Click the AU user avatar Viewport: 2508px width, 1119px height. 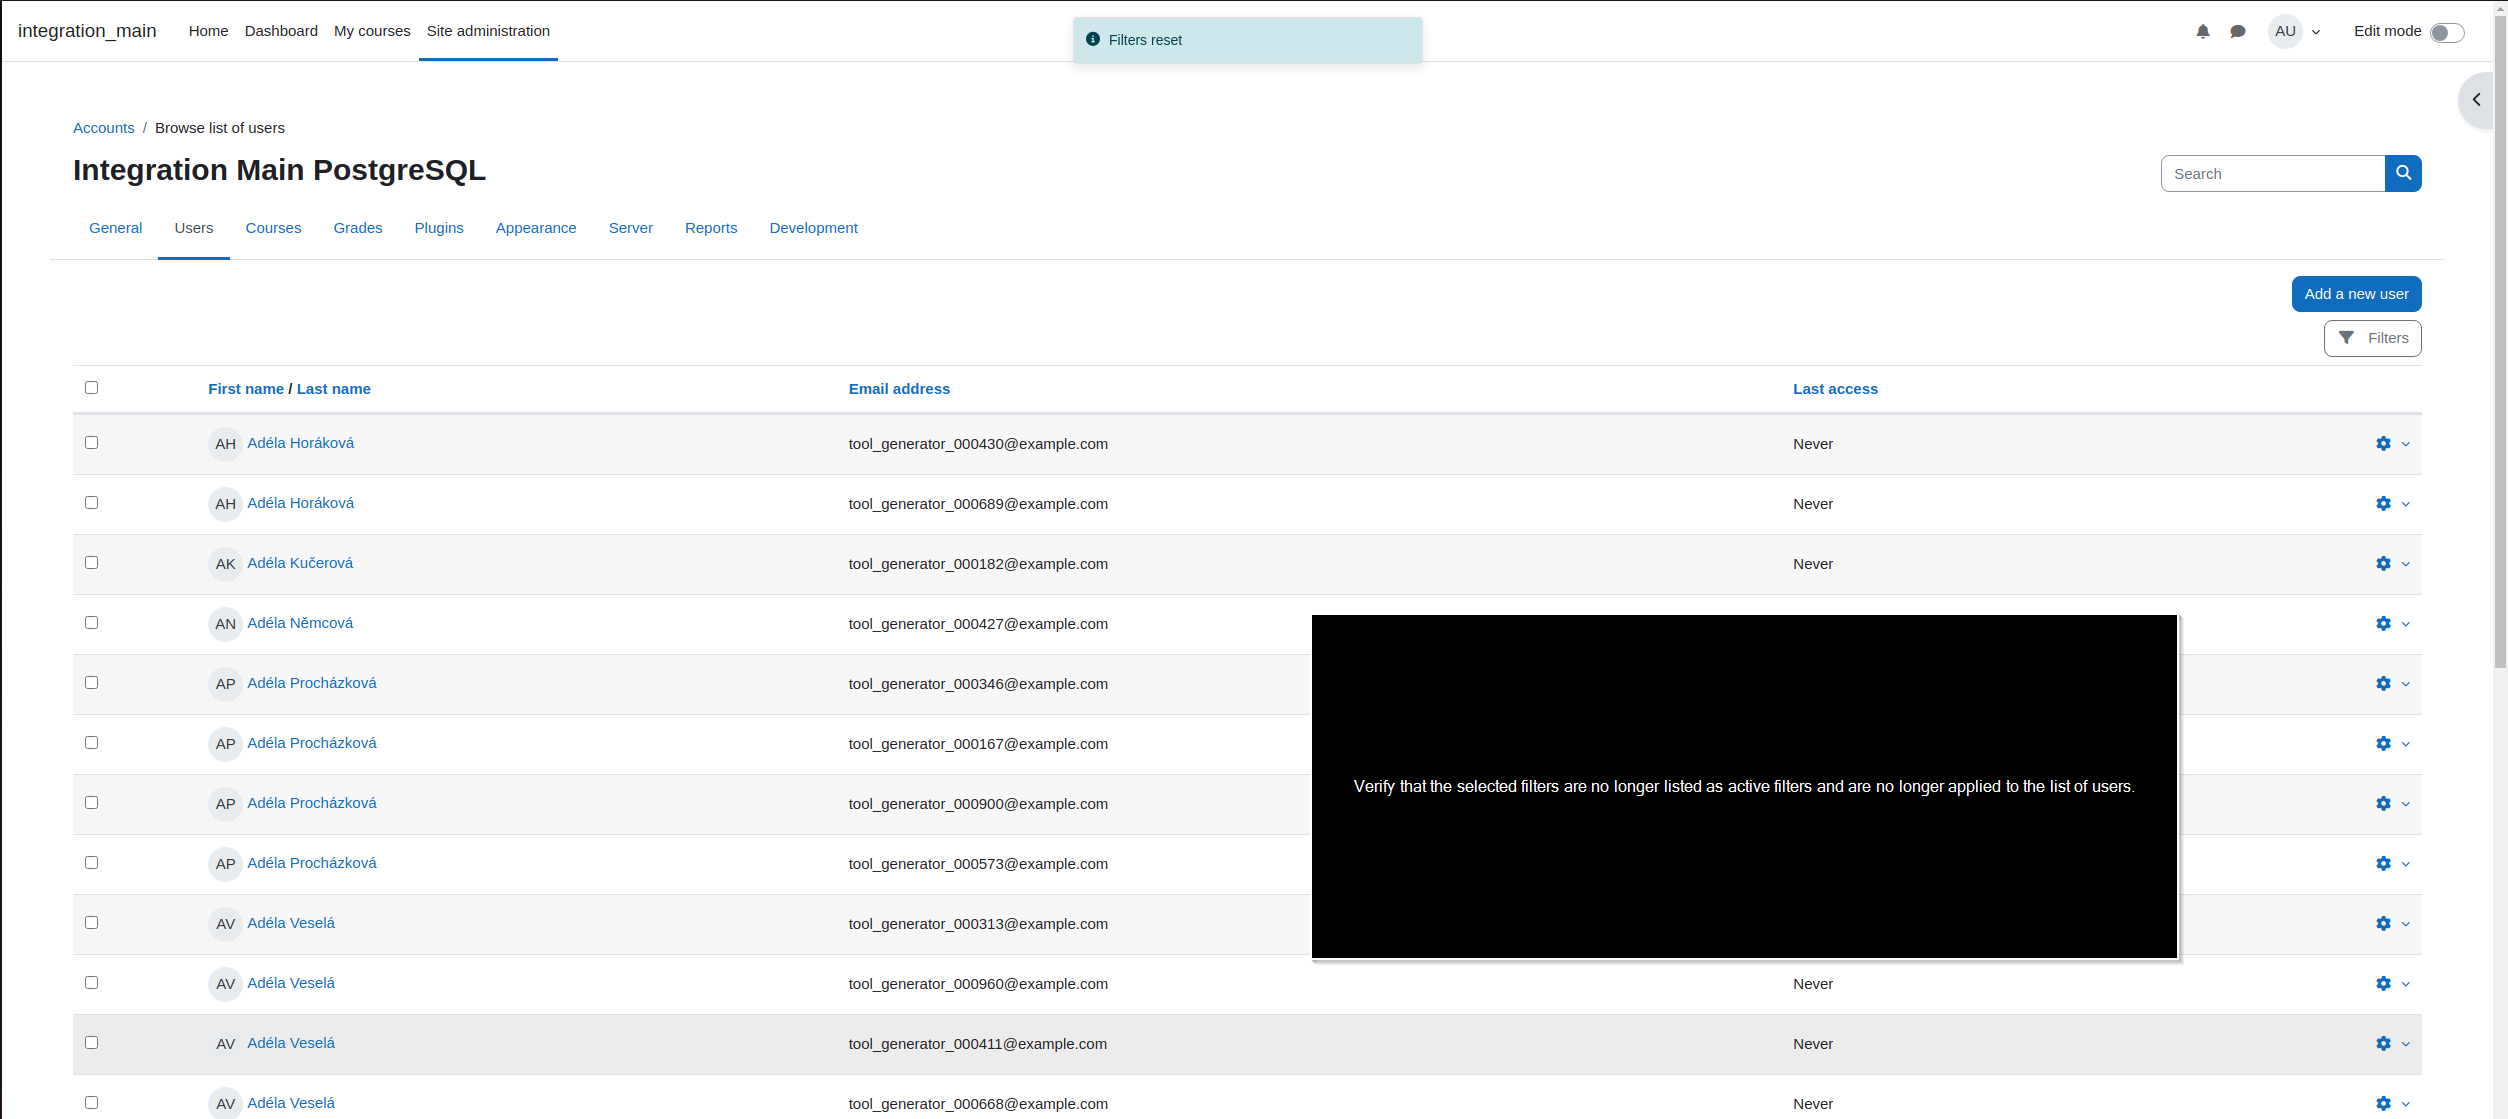tap(2285, 31)
